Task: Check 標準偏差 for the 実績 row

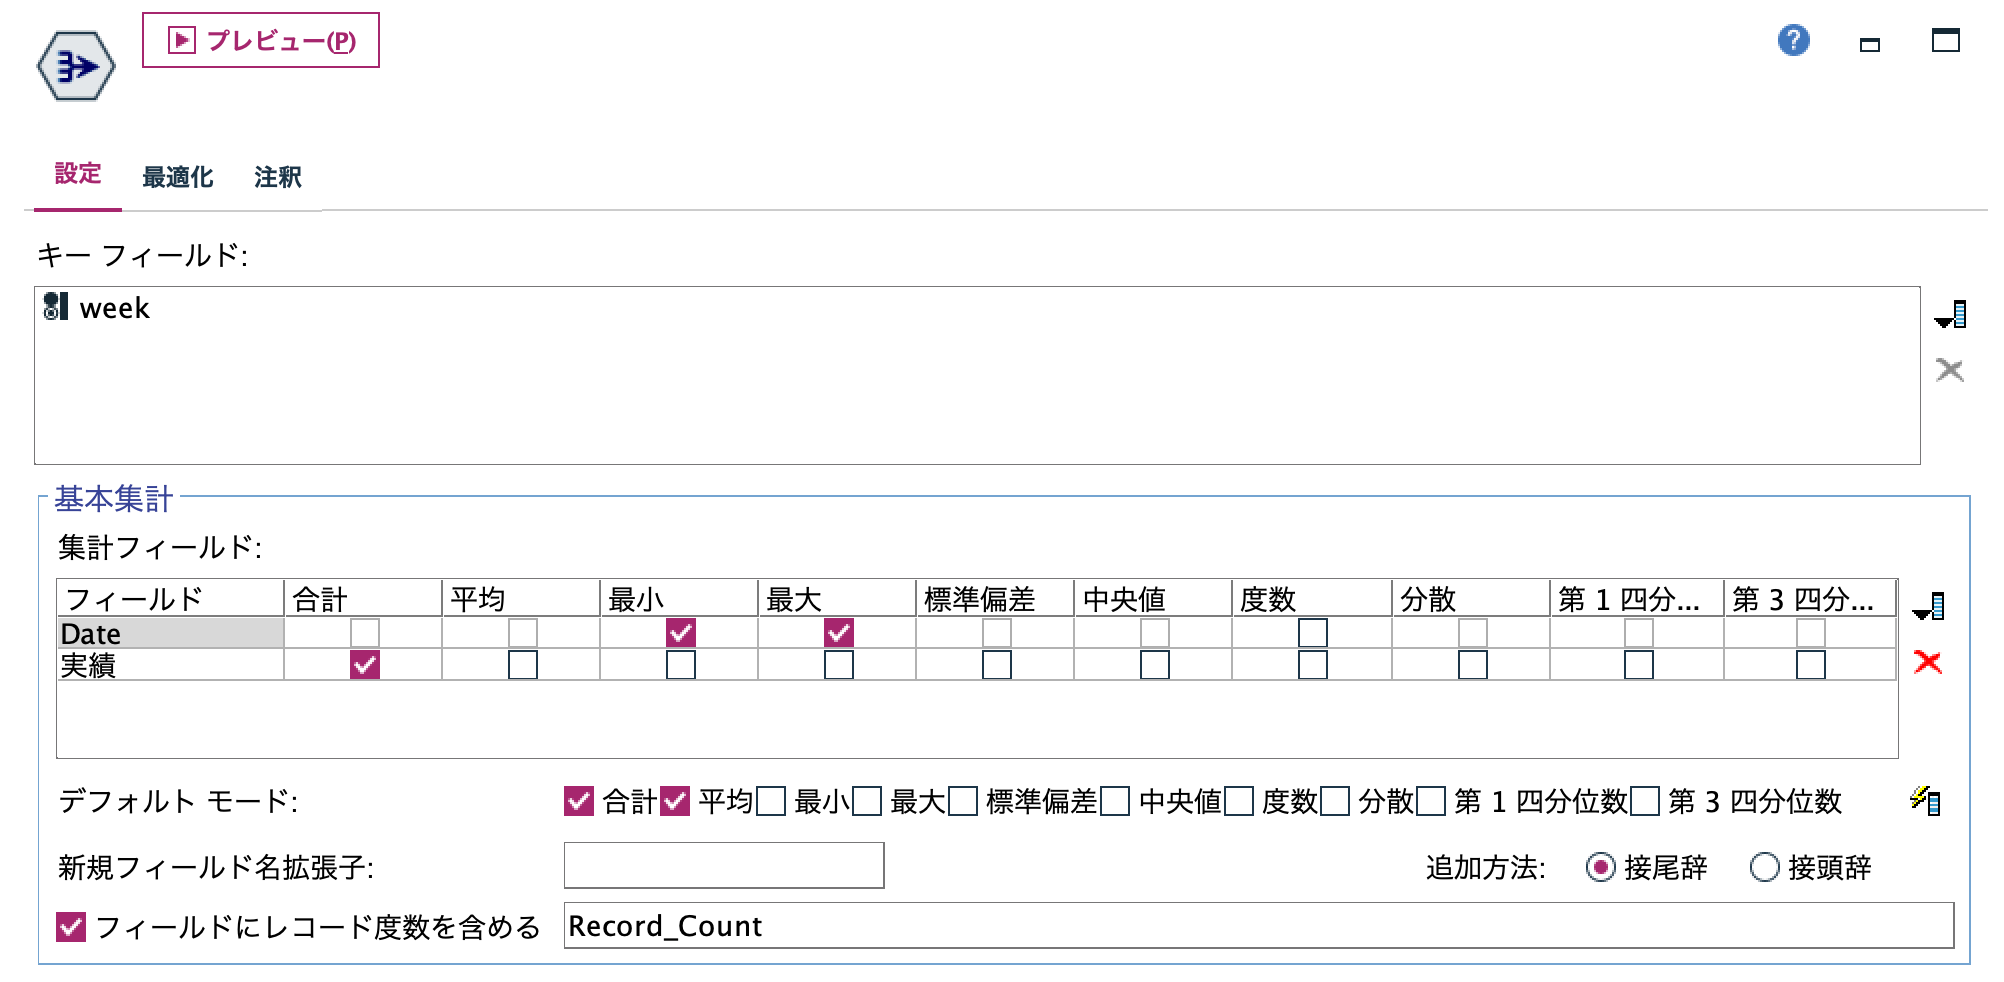Action: coord(997,665)
